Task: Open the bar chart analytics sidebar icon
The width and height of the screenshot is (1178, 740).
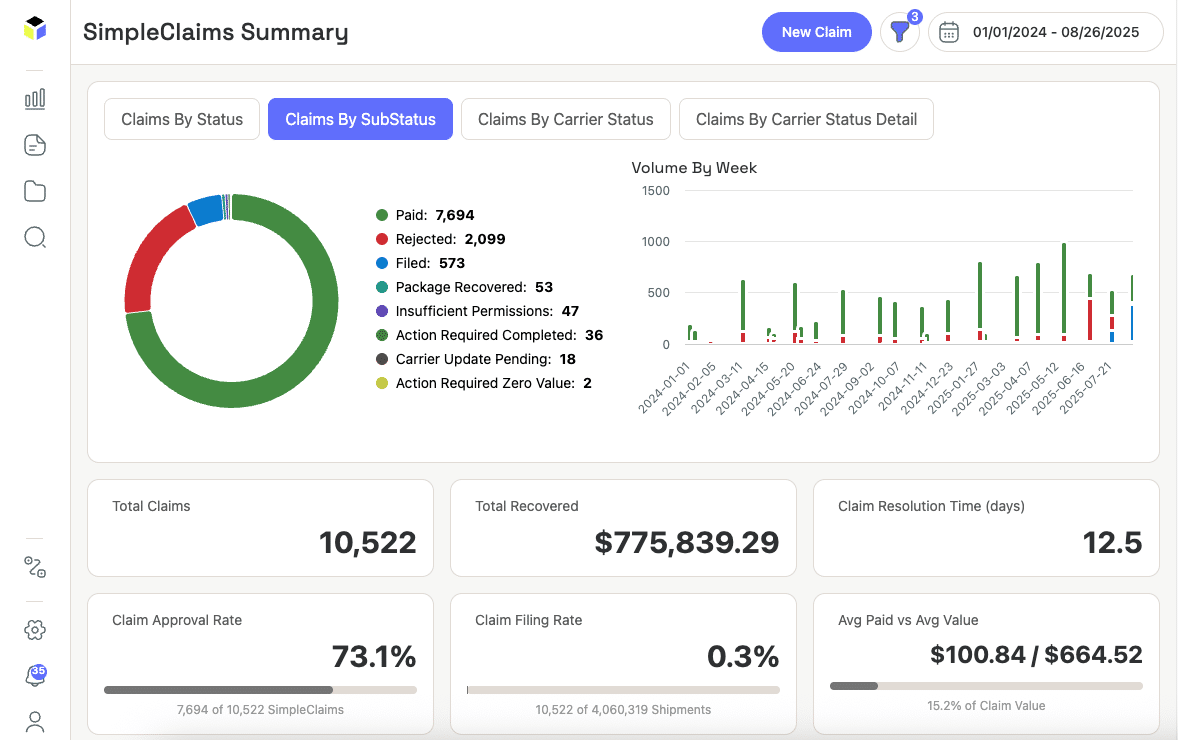Action: [35, 99]
